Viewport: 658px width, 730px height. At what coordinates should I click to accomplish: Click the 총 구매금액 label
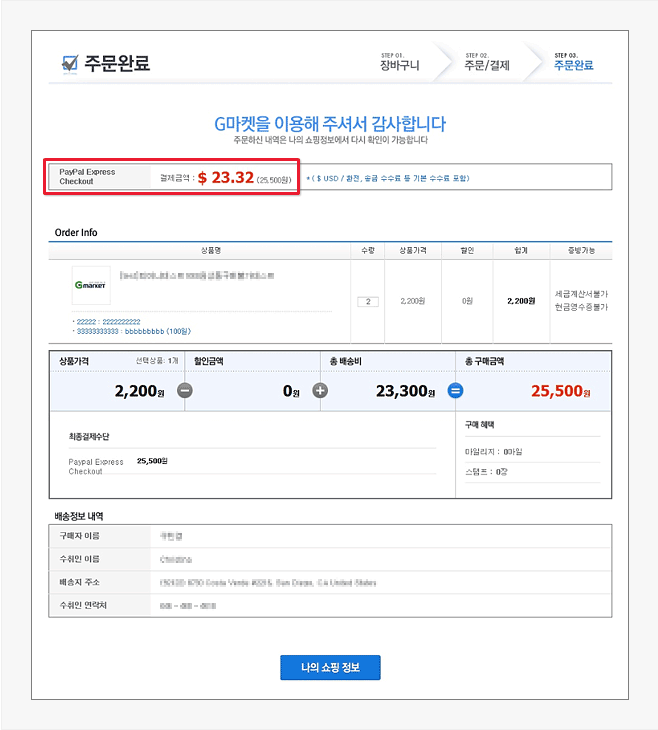(484, 361)
